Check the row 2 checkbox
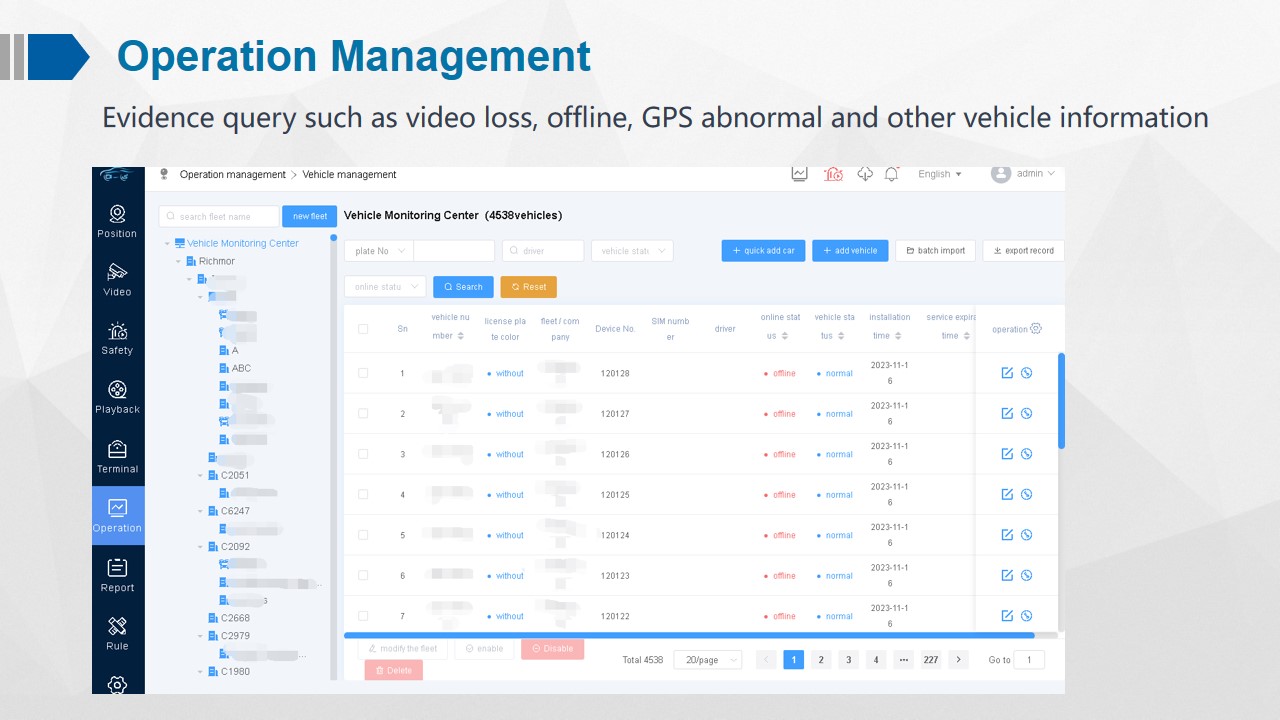Image resolution: width=1280 pixels, height=720 pixels. click(363, 413)
